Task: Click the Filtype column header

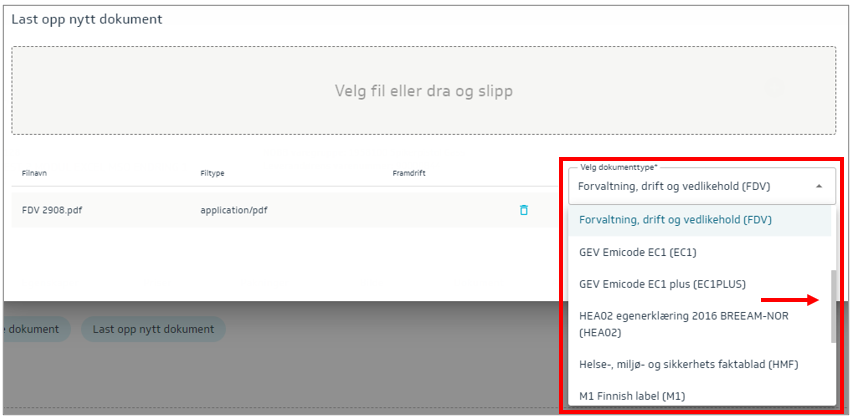Action: [x=212, y=173]
